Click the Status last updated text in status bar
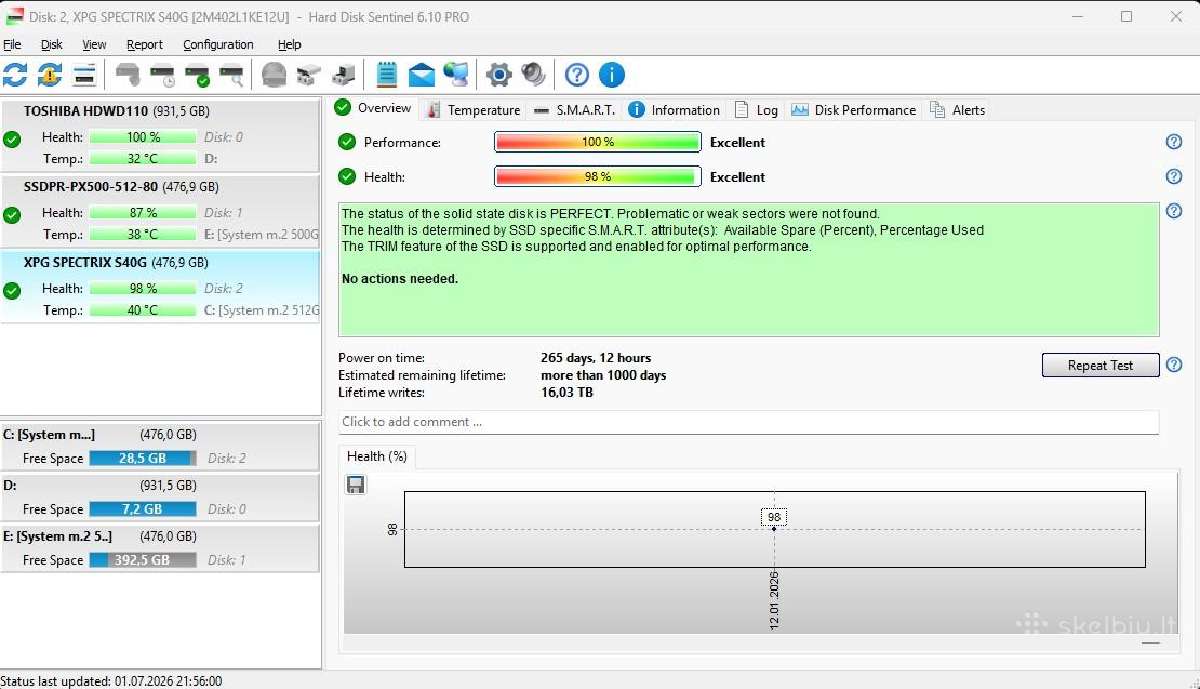This screenshot has width=1200, height=689. (x=112, y=681)
